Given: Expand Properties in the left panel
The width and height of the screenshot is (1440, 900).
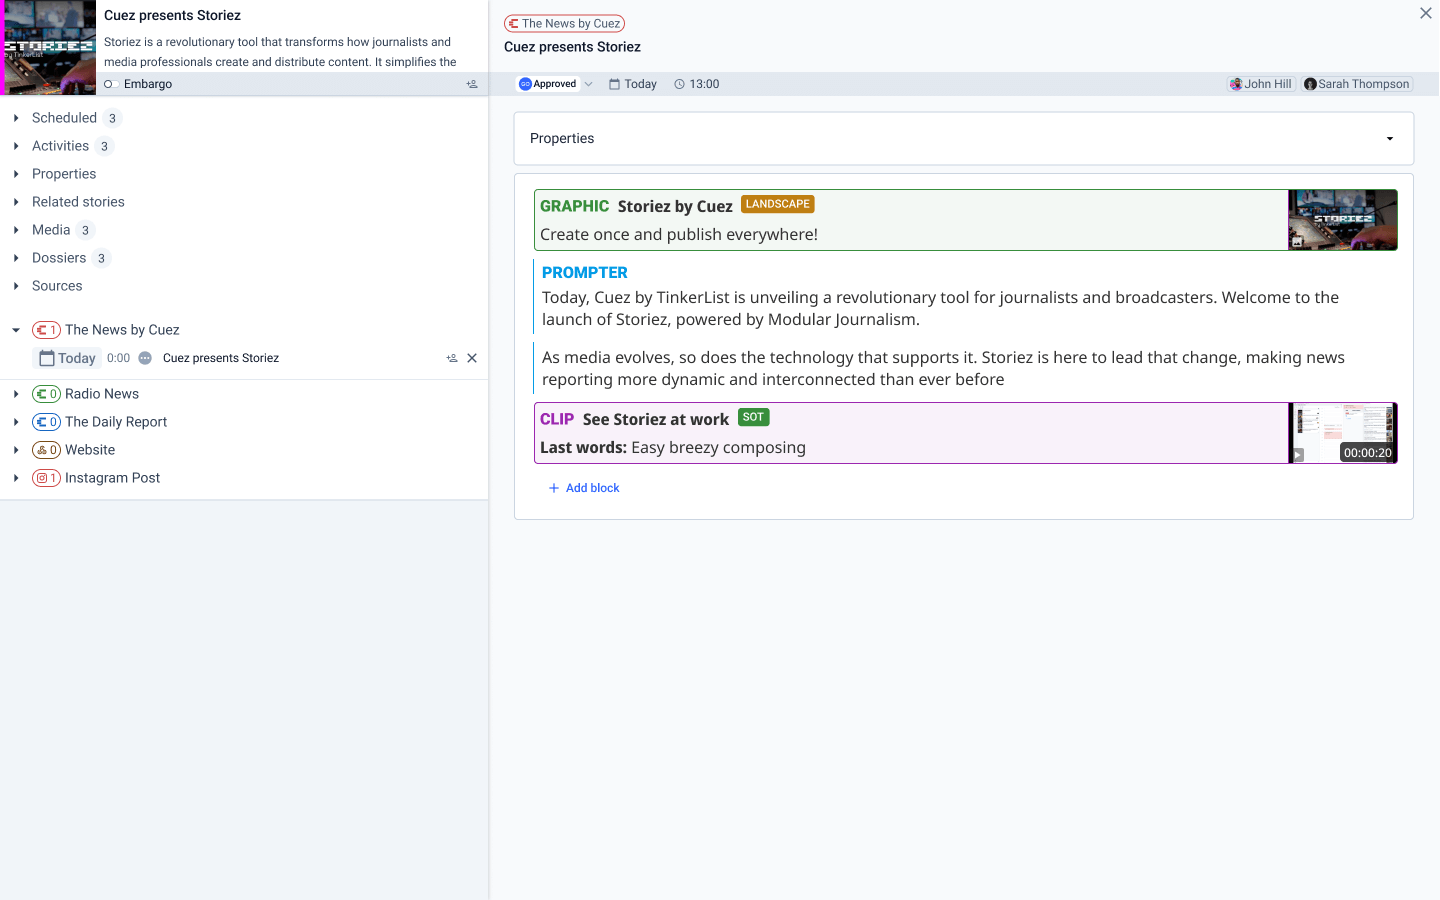Looking at the screenshot, I should click(16, 174).
